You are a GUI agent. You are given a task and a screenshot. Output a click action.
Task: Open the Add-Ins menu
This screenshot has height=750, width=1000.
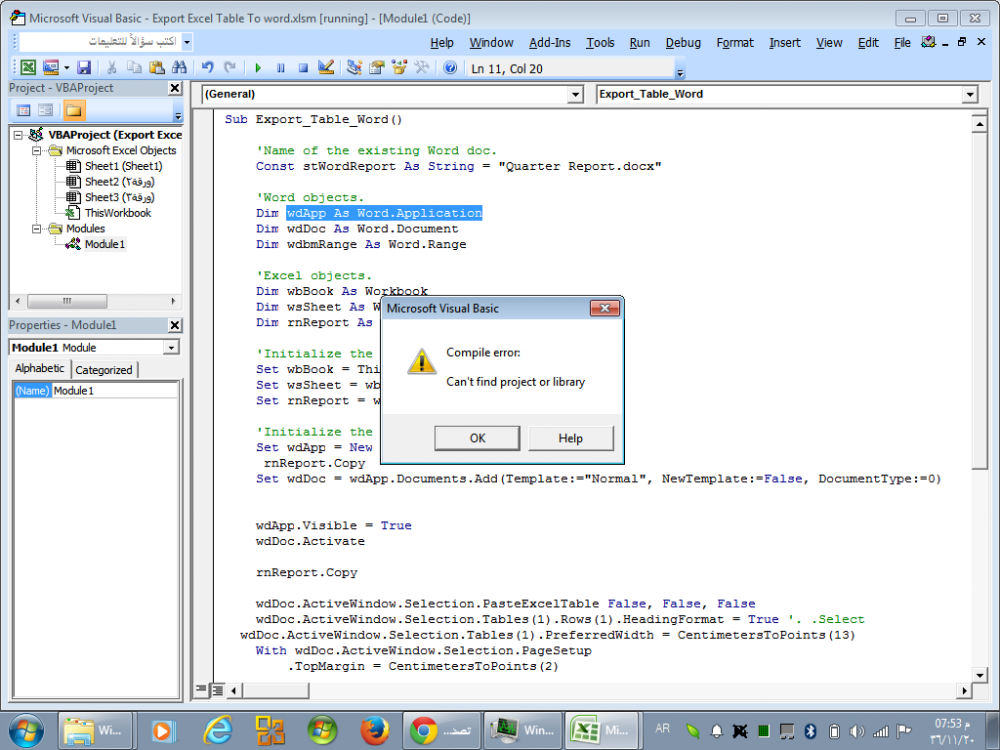click(x=550, y=43)
